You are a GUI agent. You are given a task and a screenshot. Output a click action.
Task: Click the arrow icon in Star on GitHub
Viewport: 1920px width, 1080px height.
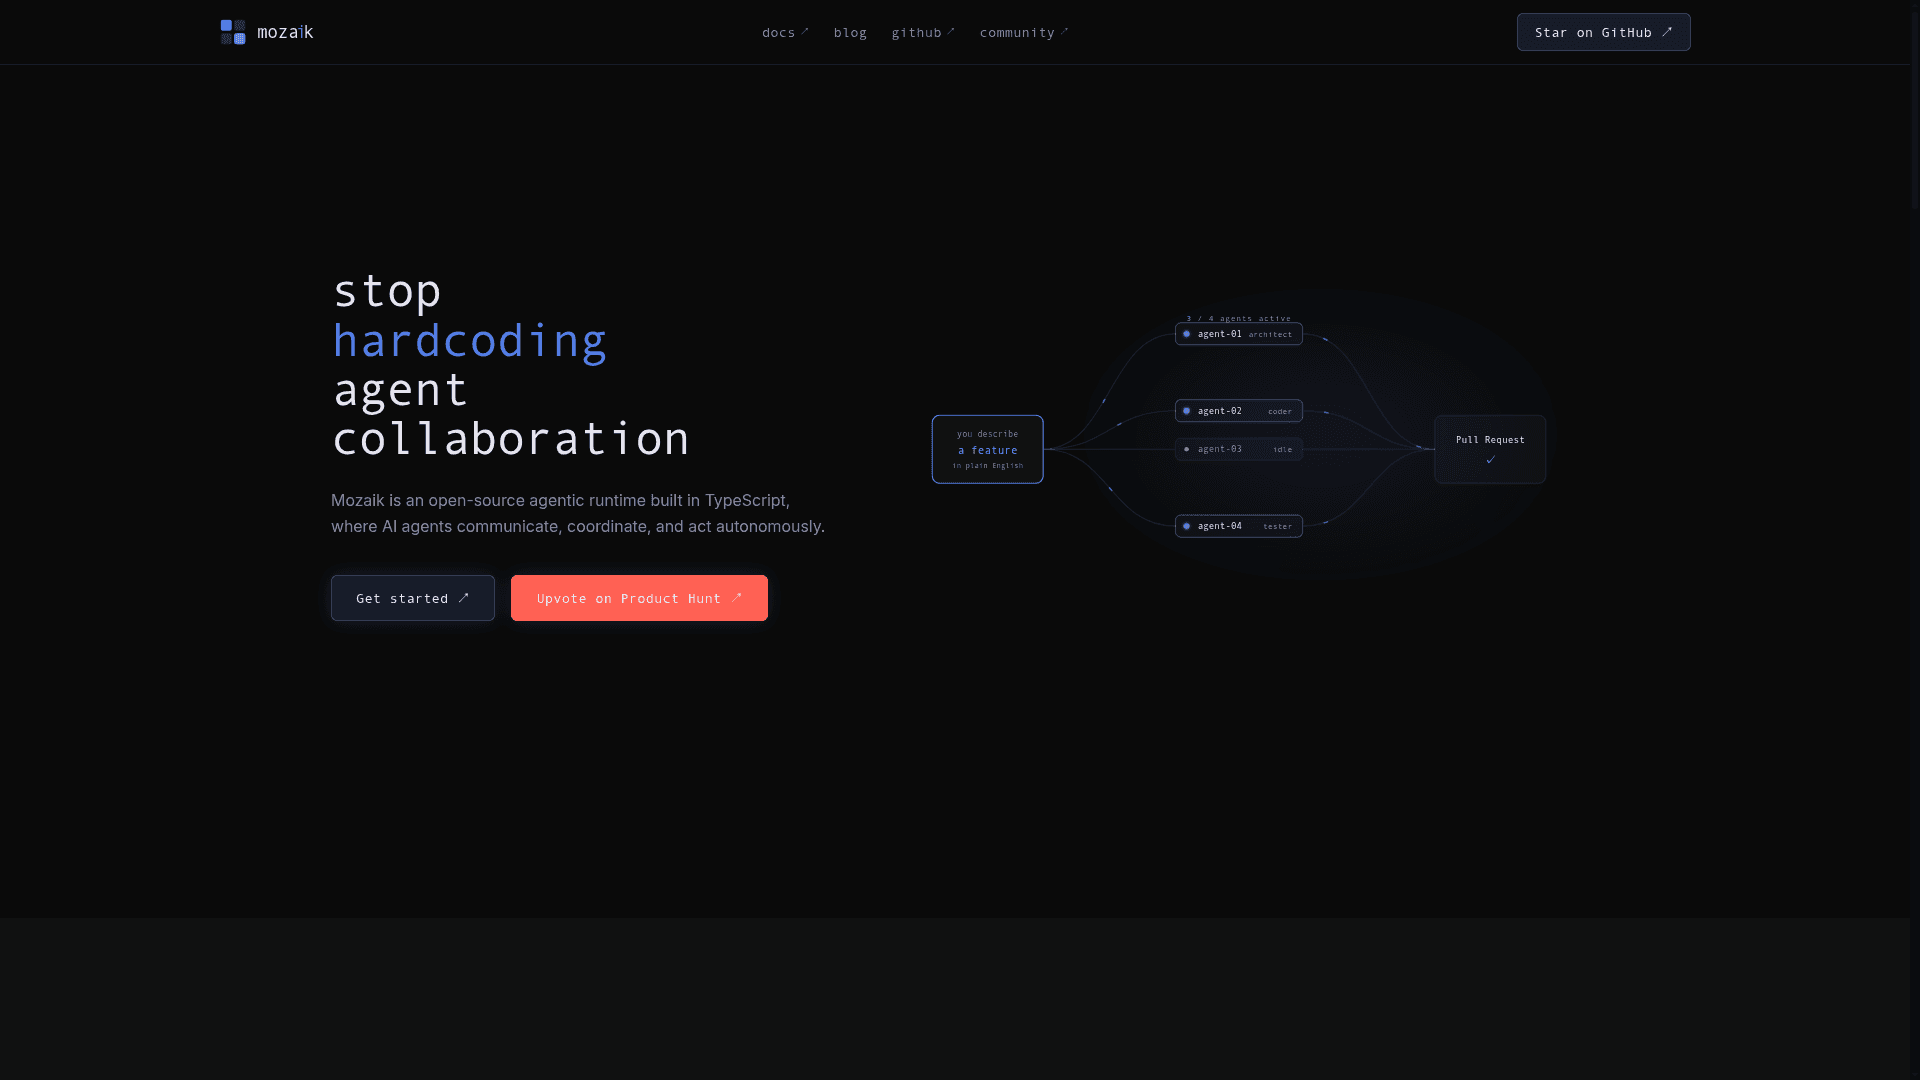1667,32
